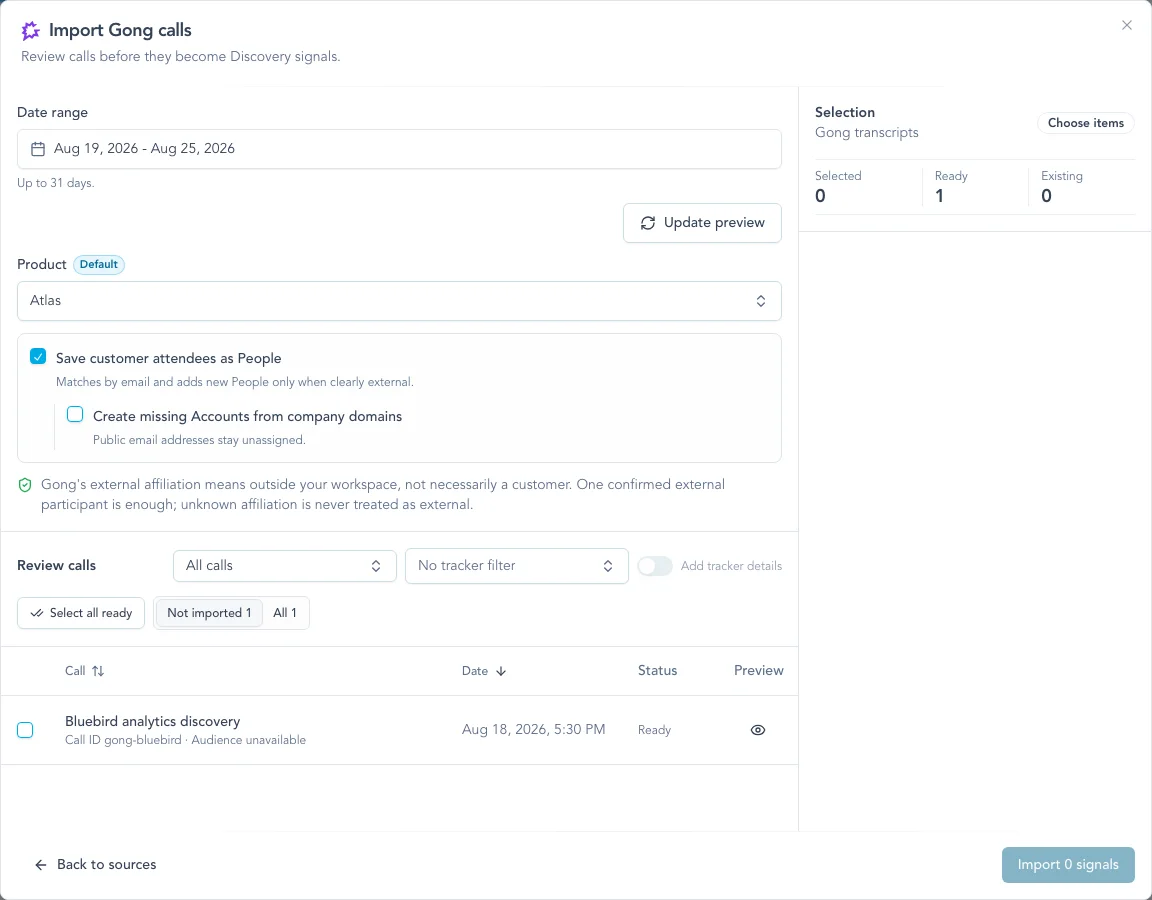Image resolution: width=1152 pixels, height=900 pixels.
Task: Click the purple Gong logo icon
Action: (30, 30)
